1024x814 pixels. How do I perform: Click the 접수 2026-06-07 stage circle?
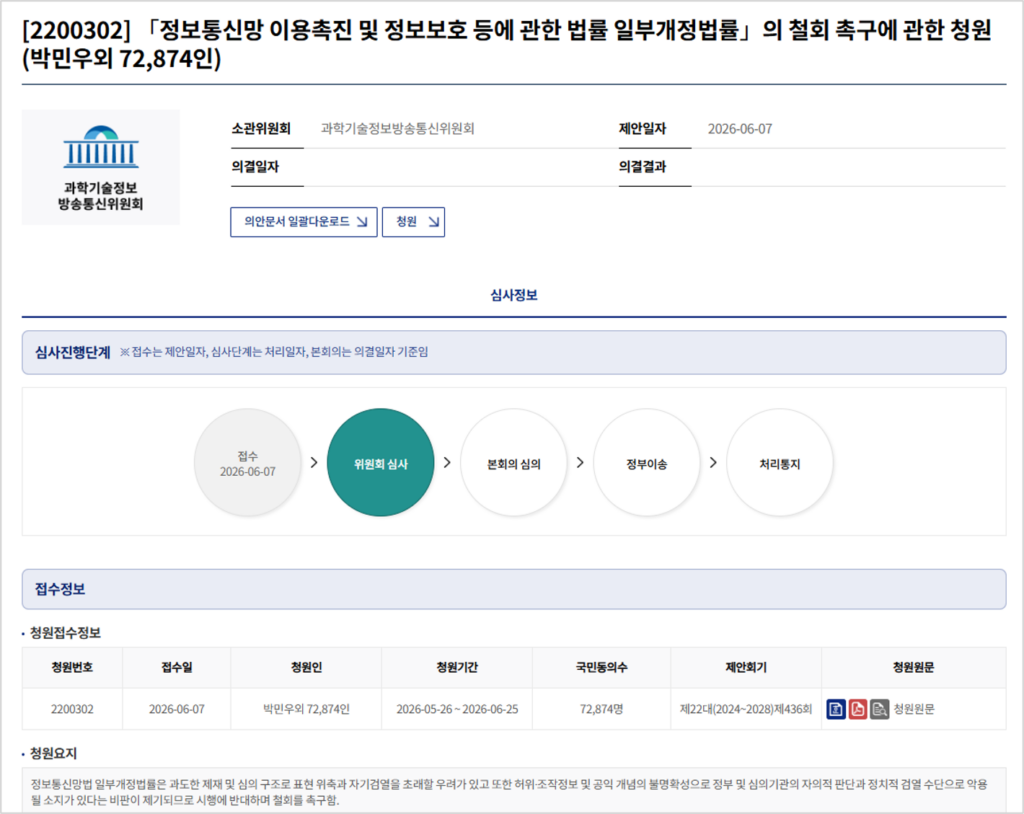pos(248,463)
